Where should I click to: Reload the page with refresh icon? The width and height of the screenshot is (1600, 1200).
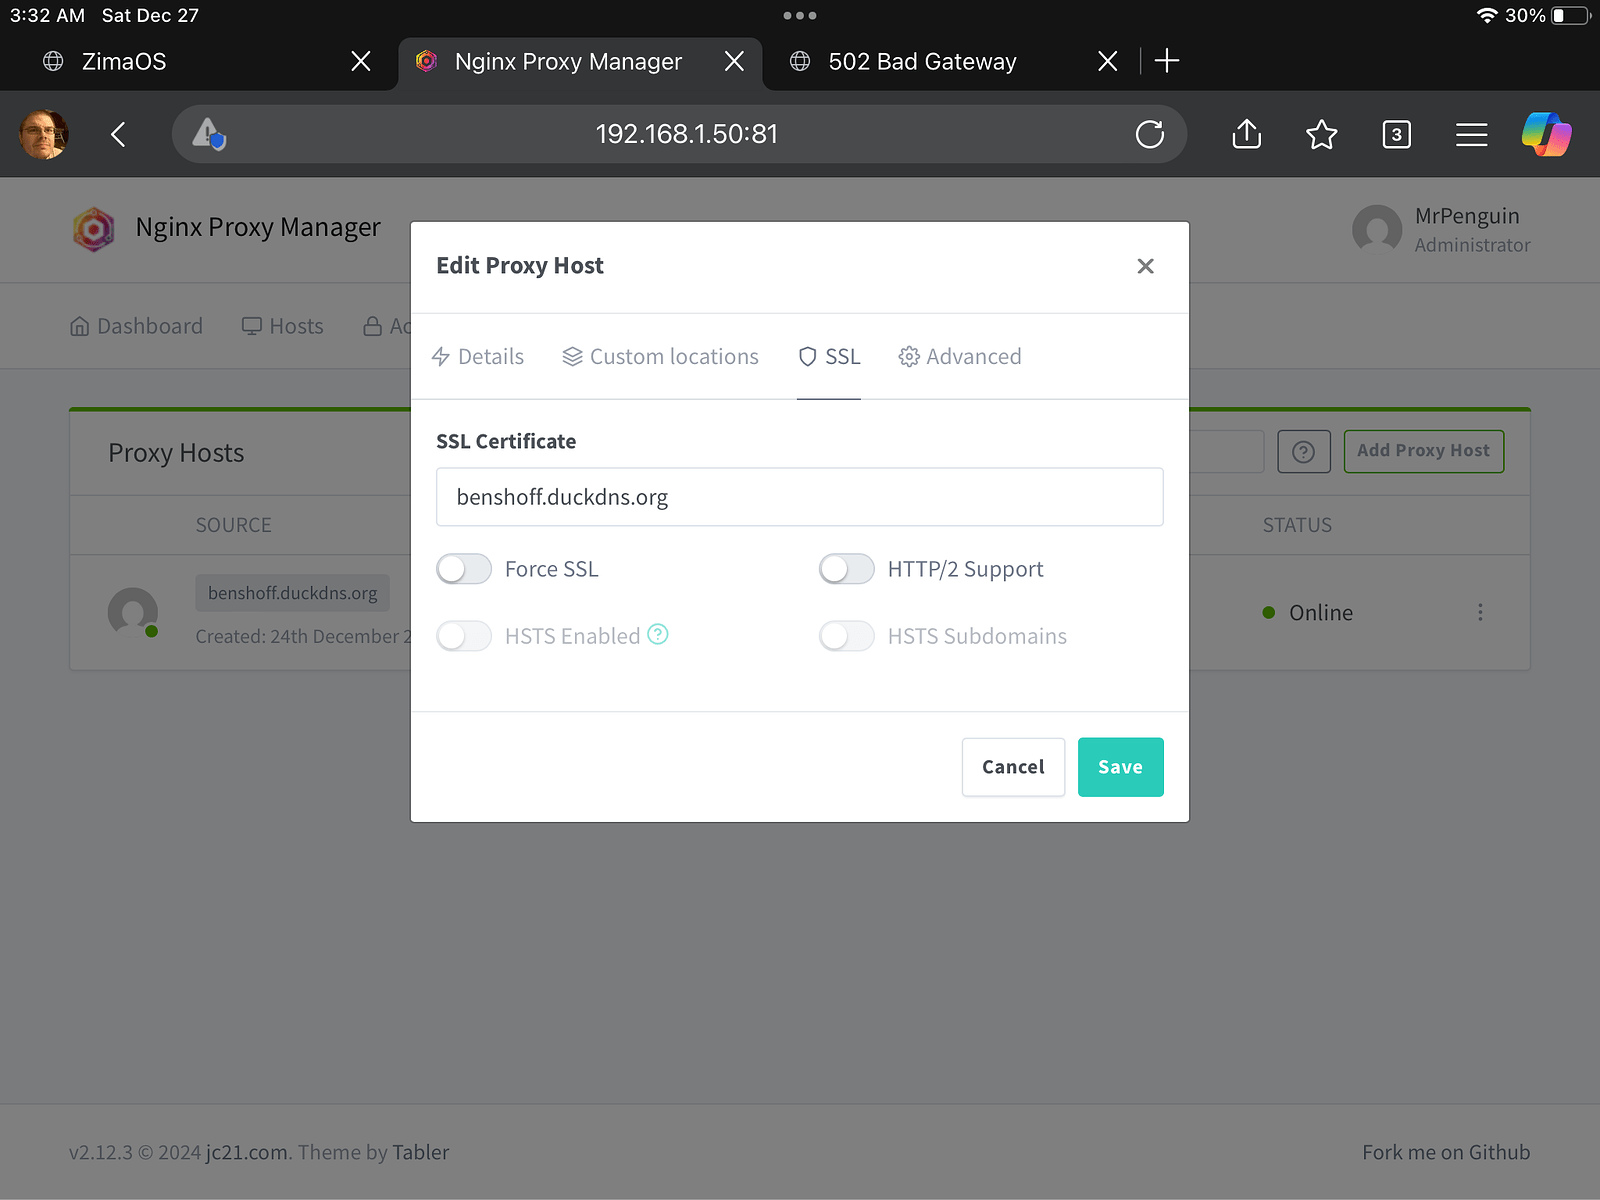(x=1150, y=134)
